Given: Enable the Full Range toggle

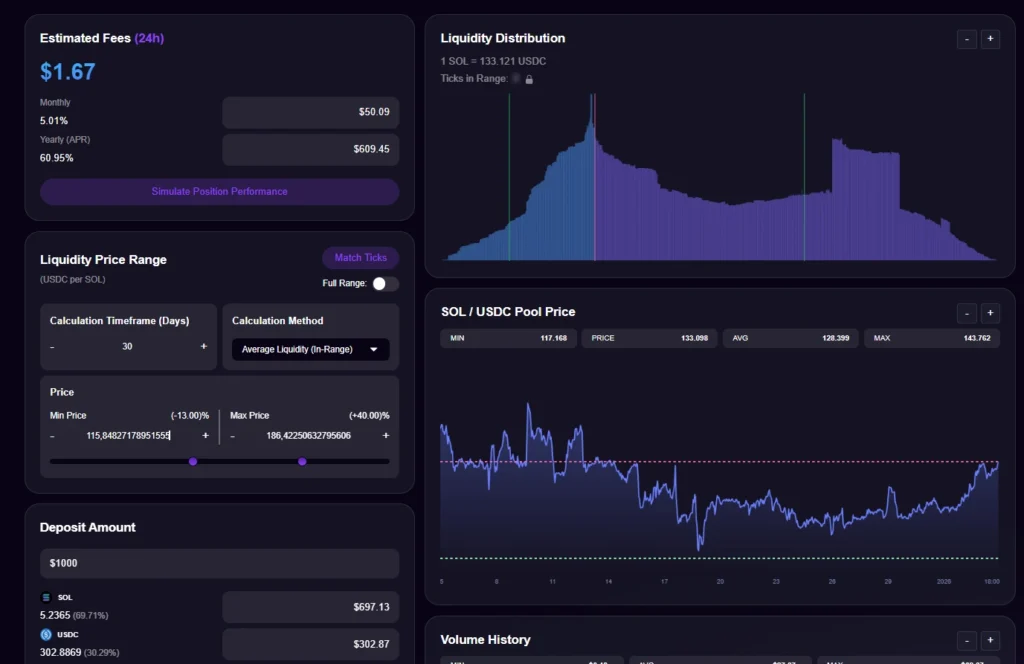Looking at the screenshot, I should point(385,284).
